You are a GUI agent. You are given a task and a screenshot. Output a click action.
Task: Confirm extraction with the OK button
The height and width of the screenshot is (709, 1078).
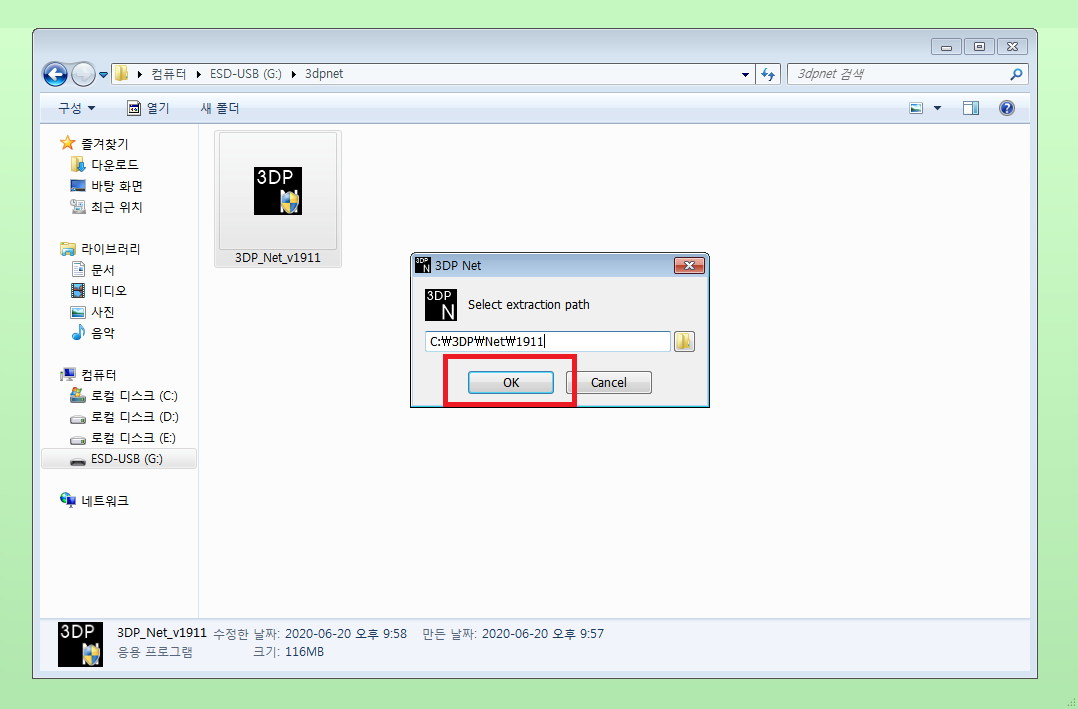point(511,382)
